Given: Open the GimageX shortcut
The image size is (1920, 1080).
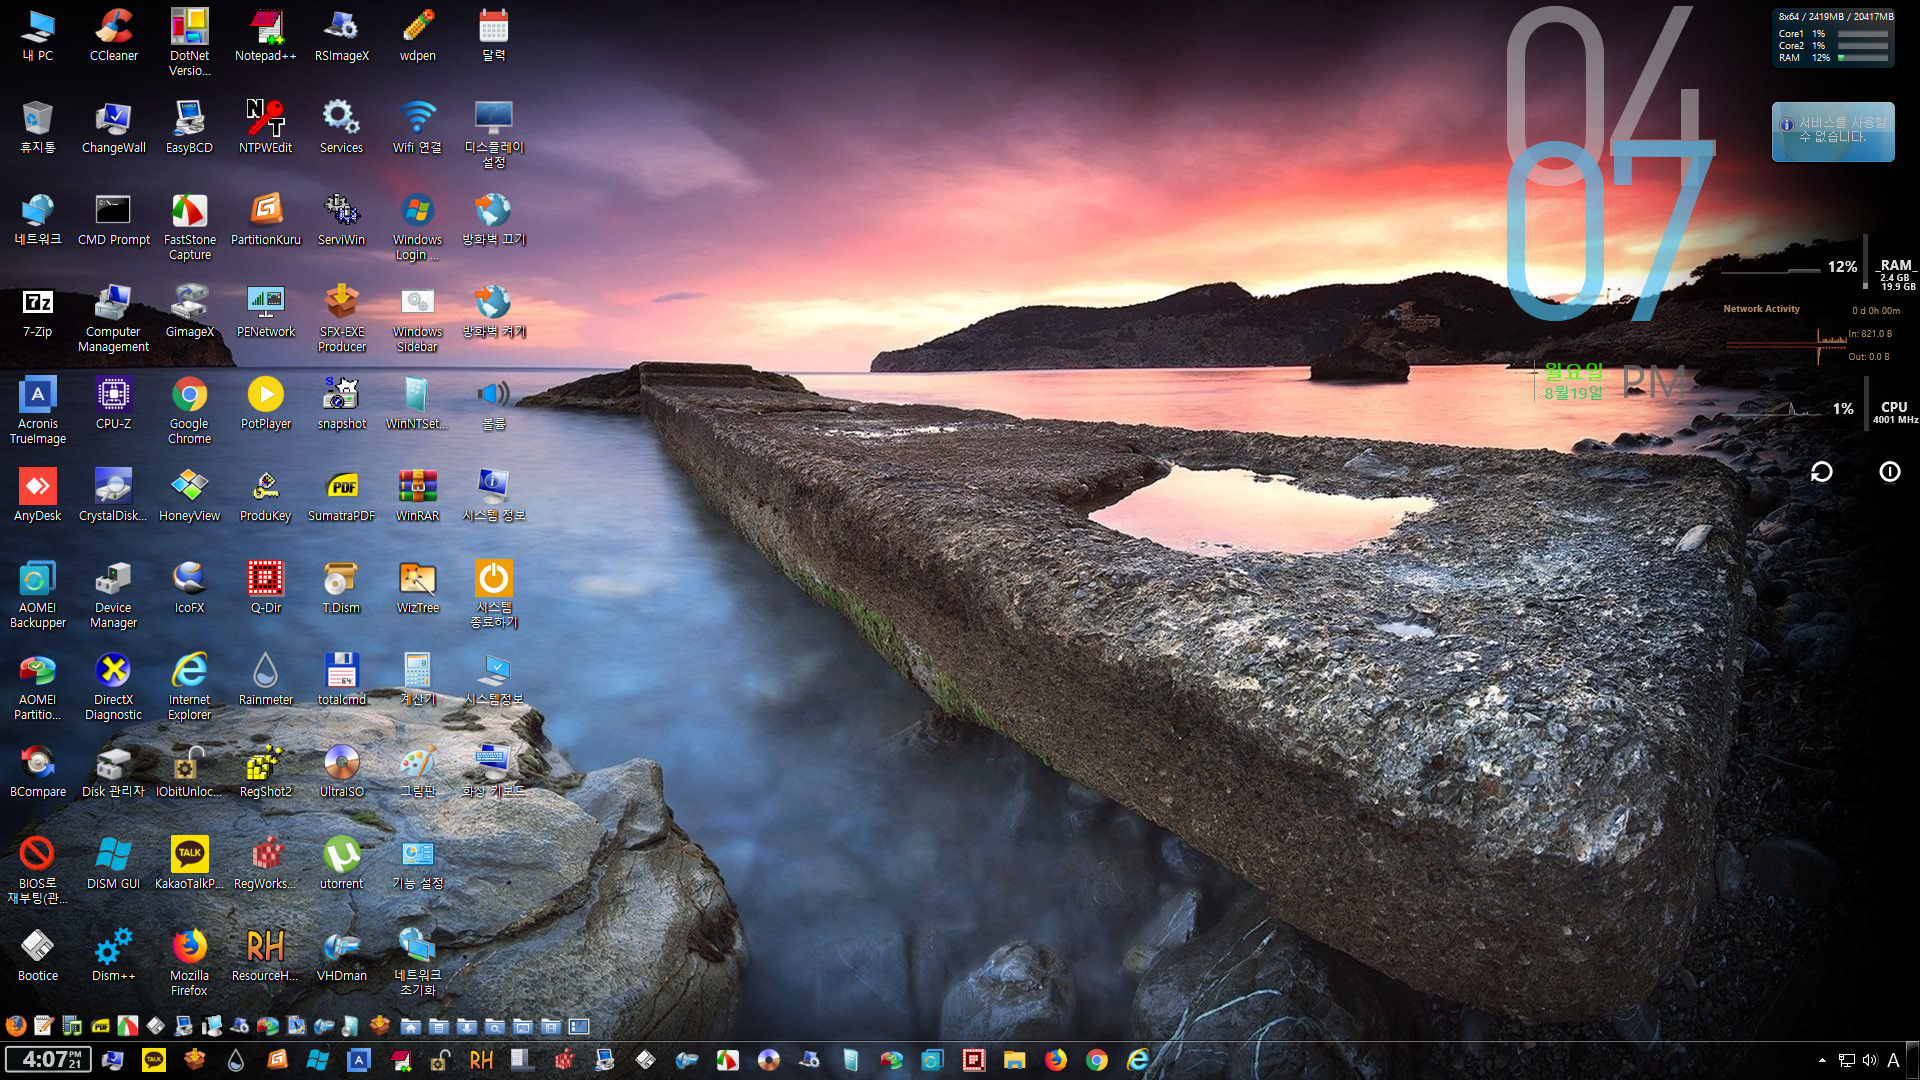Looking at the screenshot, I should point(189,312).
